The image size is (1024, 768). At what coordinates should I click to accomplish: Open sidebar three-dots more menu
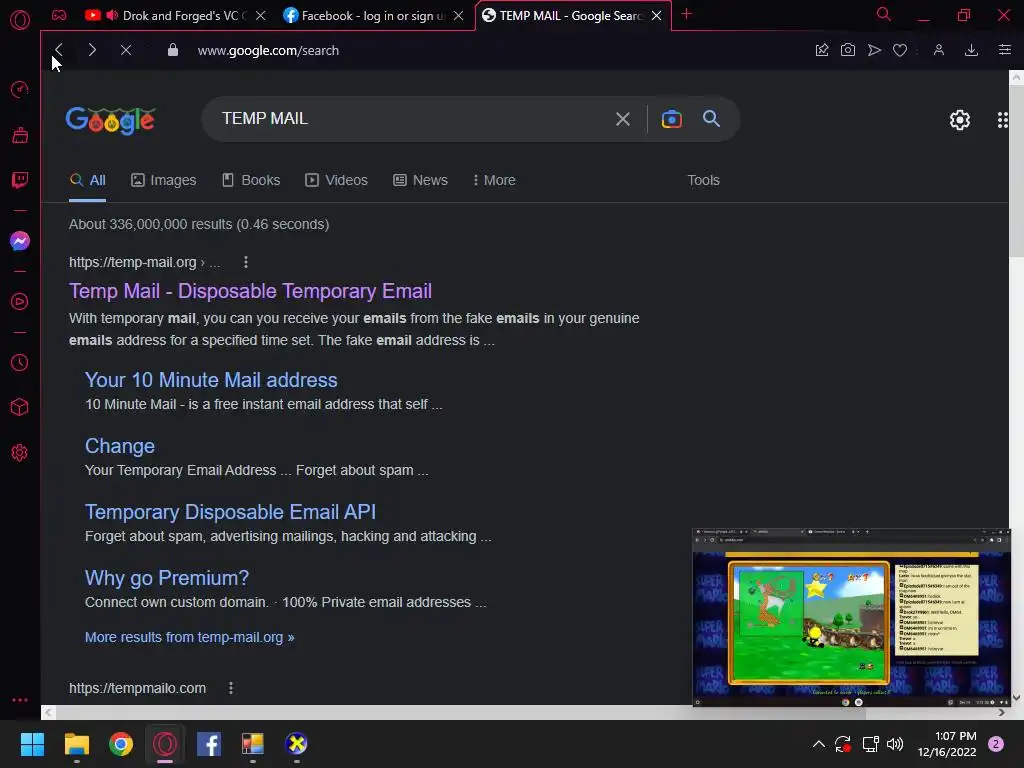click(20, 699)
